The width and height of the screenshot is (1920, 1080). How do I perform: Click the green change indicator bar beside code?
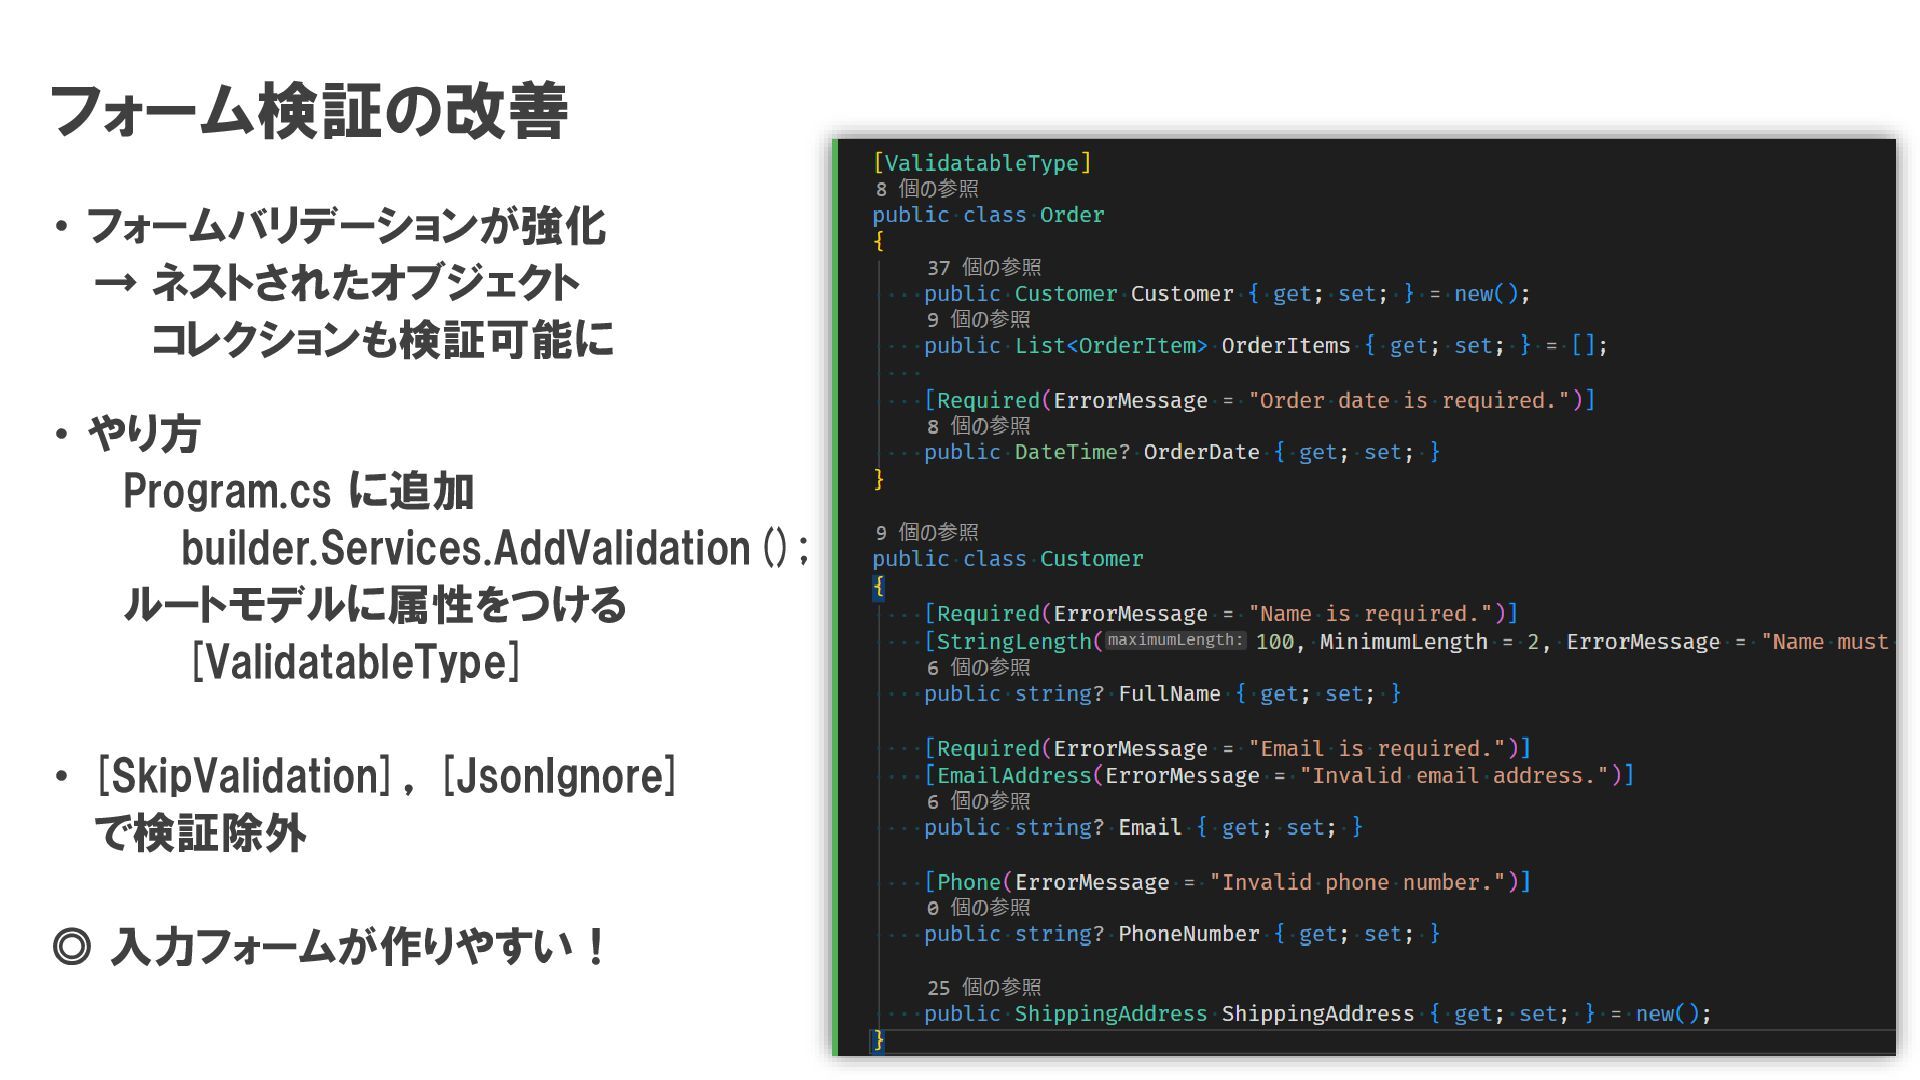835,600
